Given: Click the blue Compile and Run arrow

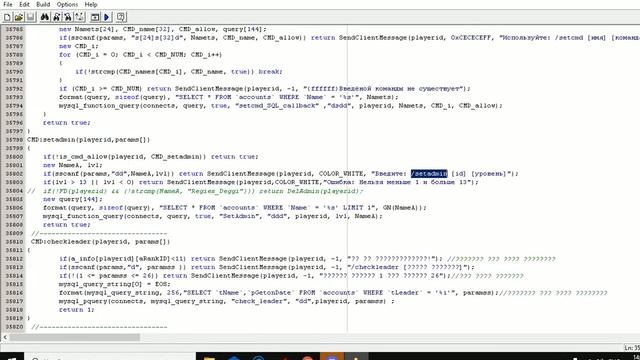Looking at the screenshot, I should (x=107, y=17).
